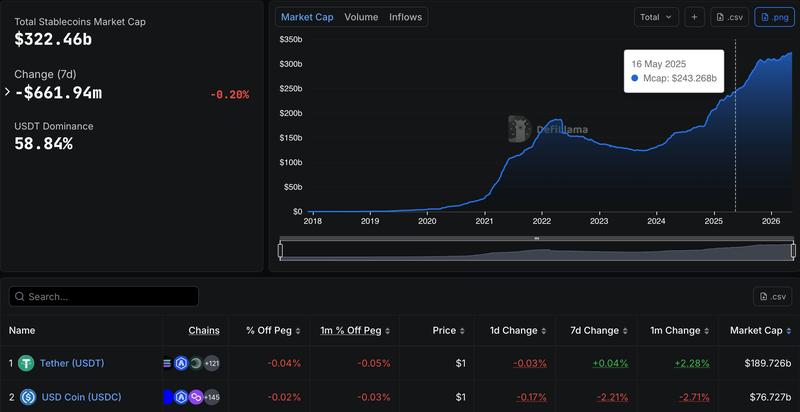Image resolution: width=800 pixels, height=412 pixels.
Task: Switch to the Market Cap chart tab
Action: (307, 17)
